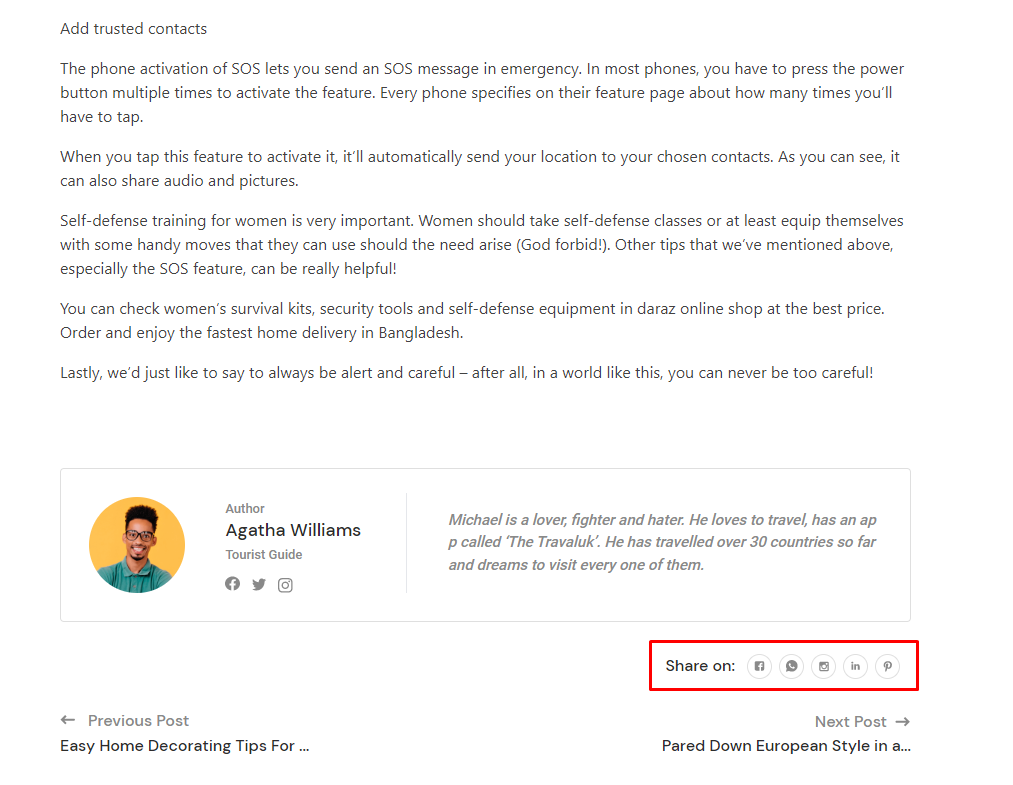
Task: Share the post on Instagram
Action: pyautogui.click(x=823, y=666)
